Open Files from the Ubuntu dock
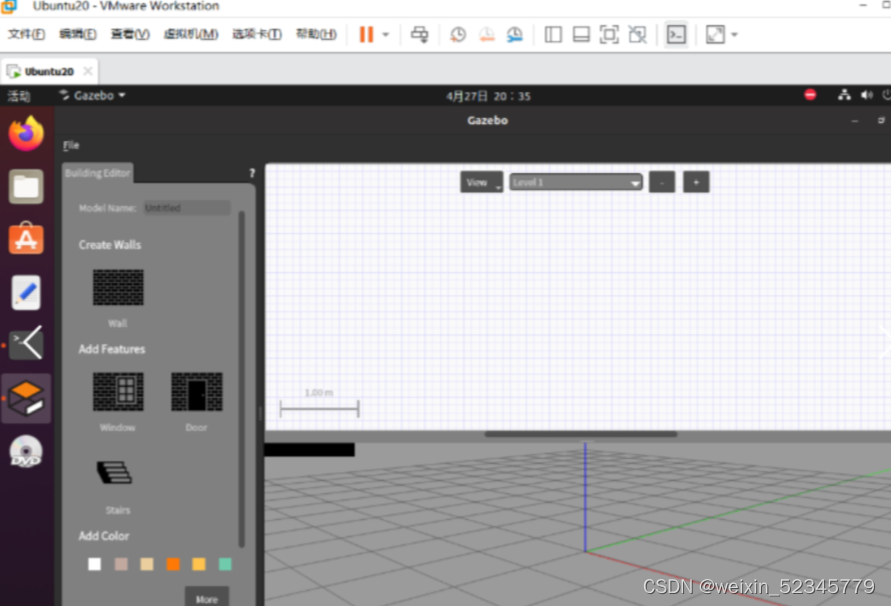 pyautogui.click(x=26, y=186)
